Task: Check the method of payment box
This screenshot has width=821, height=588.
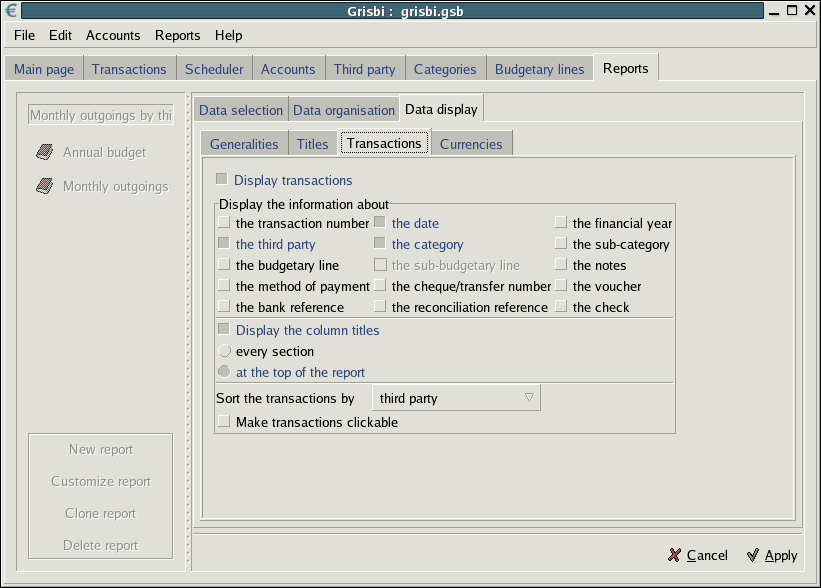Action: [224, 285]
